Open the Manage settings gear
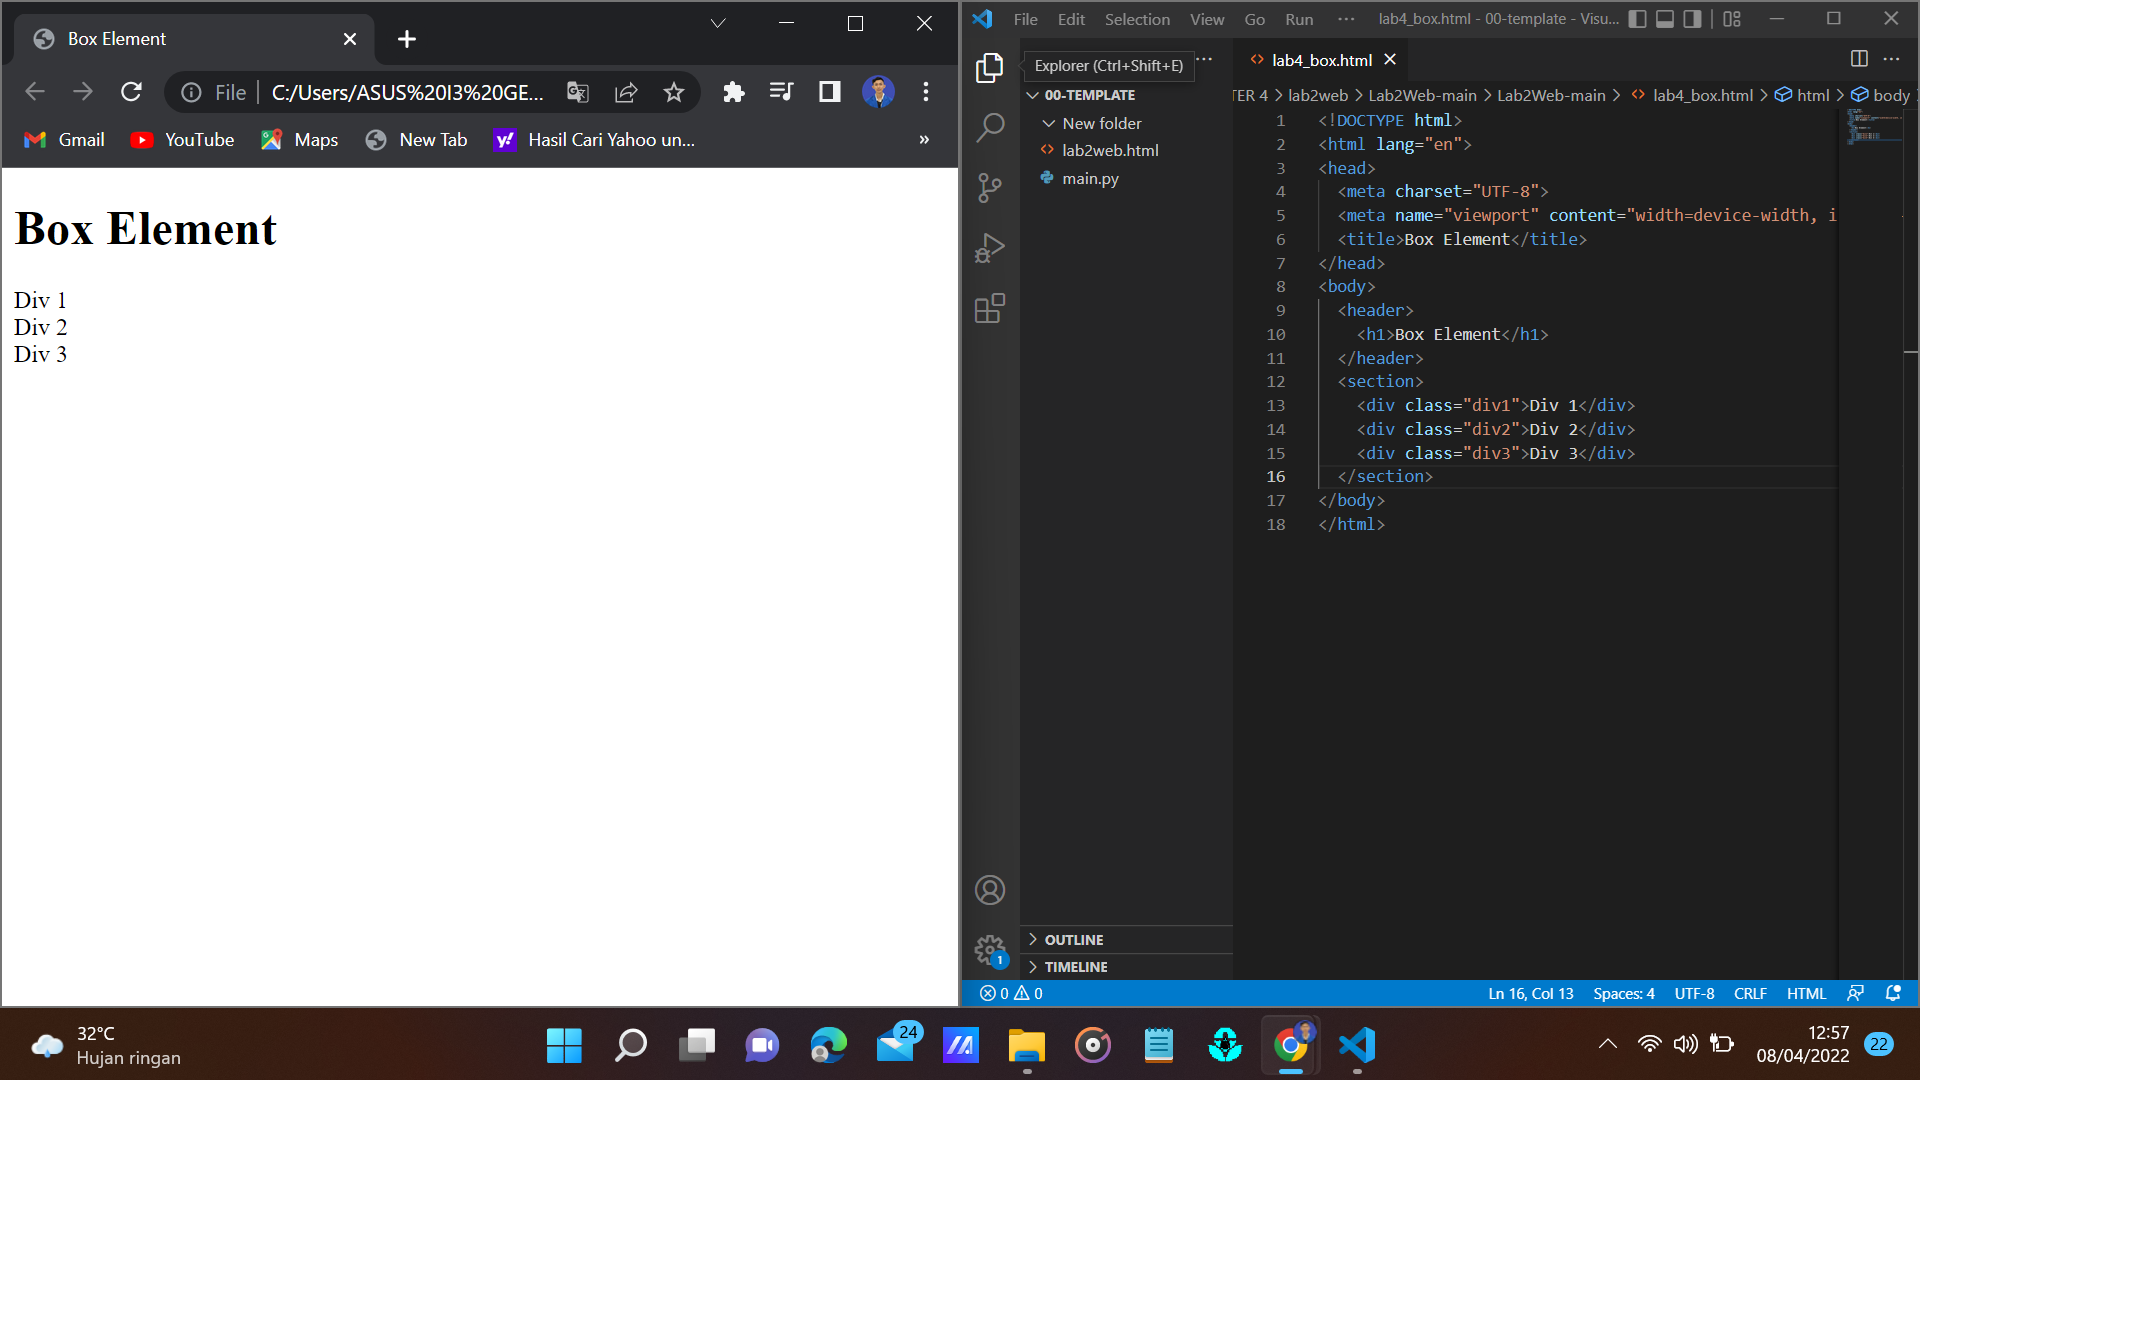2140x1338 pixels. 989,950
